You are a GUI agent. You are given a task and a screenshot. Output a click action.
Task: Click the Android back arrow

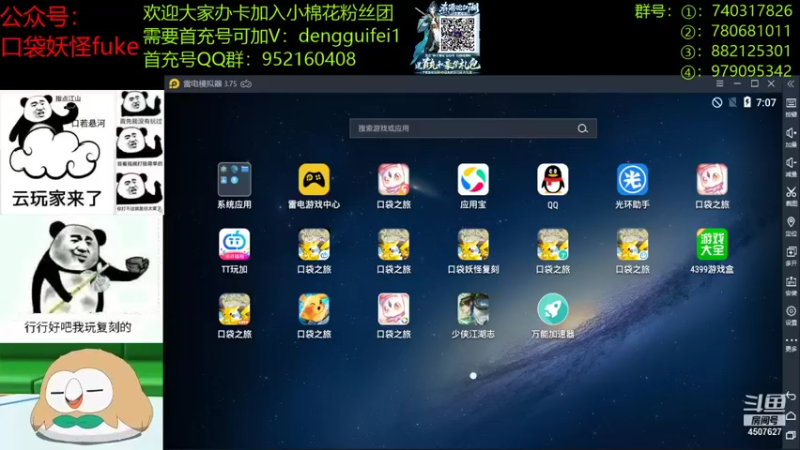791,396
